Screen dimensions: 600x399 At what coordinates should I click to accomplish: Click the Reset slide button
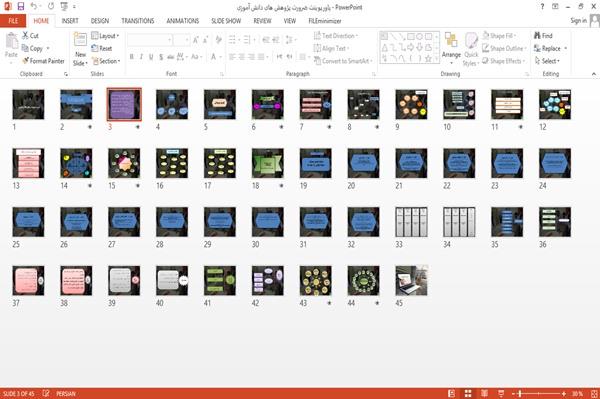click(102, 48)
